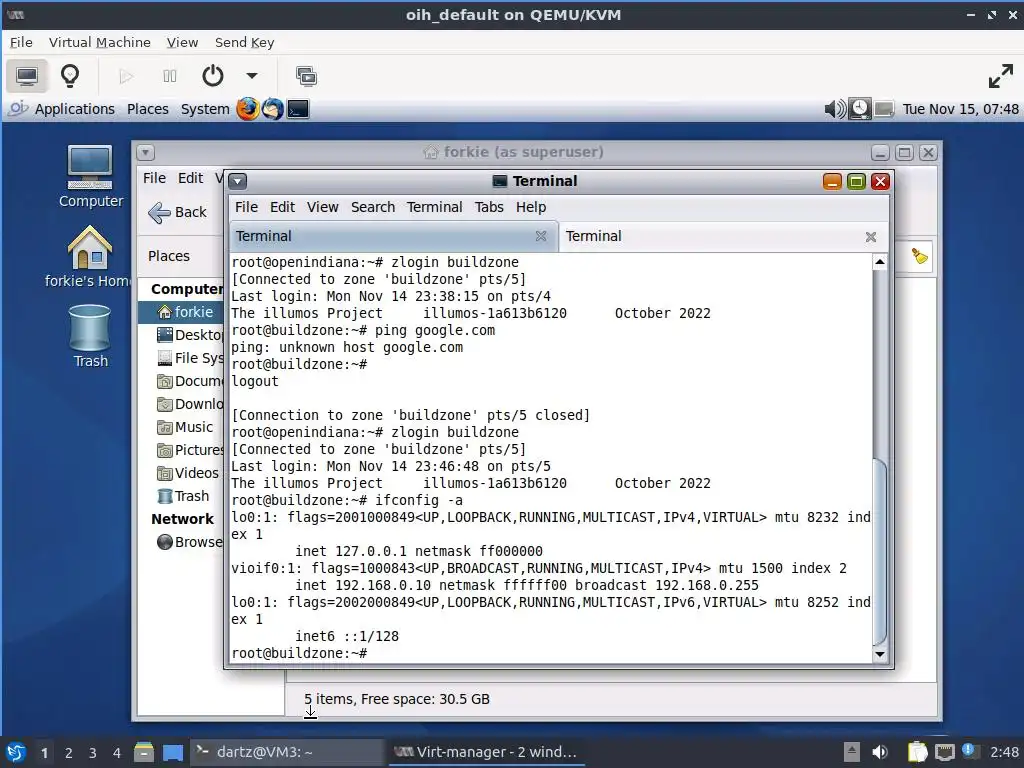
Task: Select File System in sidebar
Action: click(181, 358)
